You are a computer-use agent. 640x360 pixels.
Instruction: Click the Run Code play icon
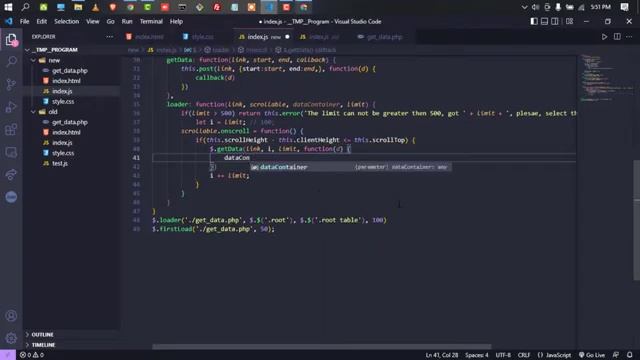pyautogui.click(x=604, y=37)
